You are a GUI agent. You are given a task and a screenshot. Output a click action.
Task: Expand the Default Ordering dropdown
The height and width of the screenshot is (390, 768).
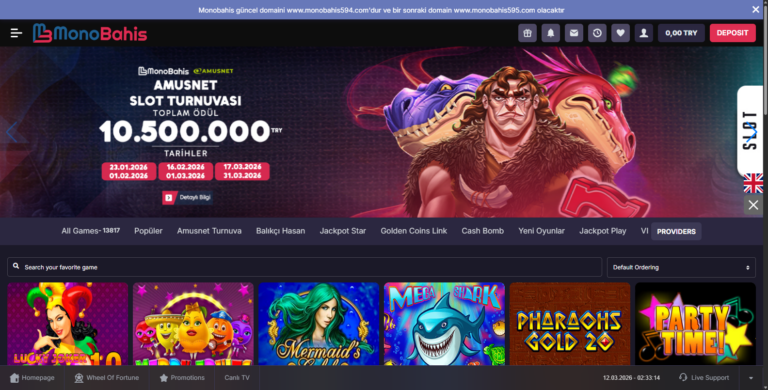click(681, 268)
